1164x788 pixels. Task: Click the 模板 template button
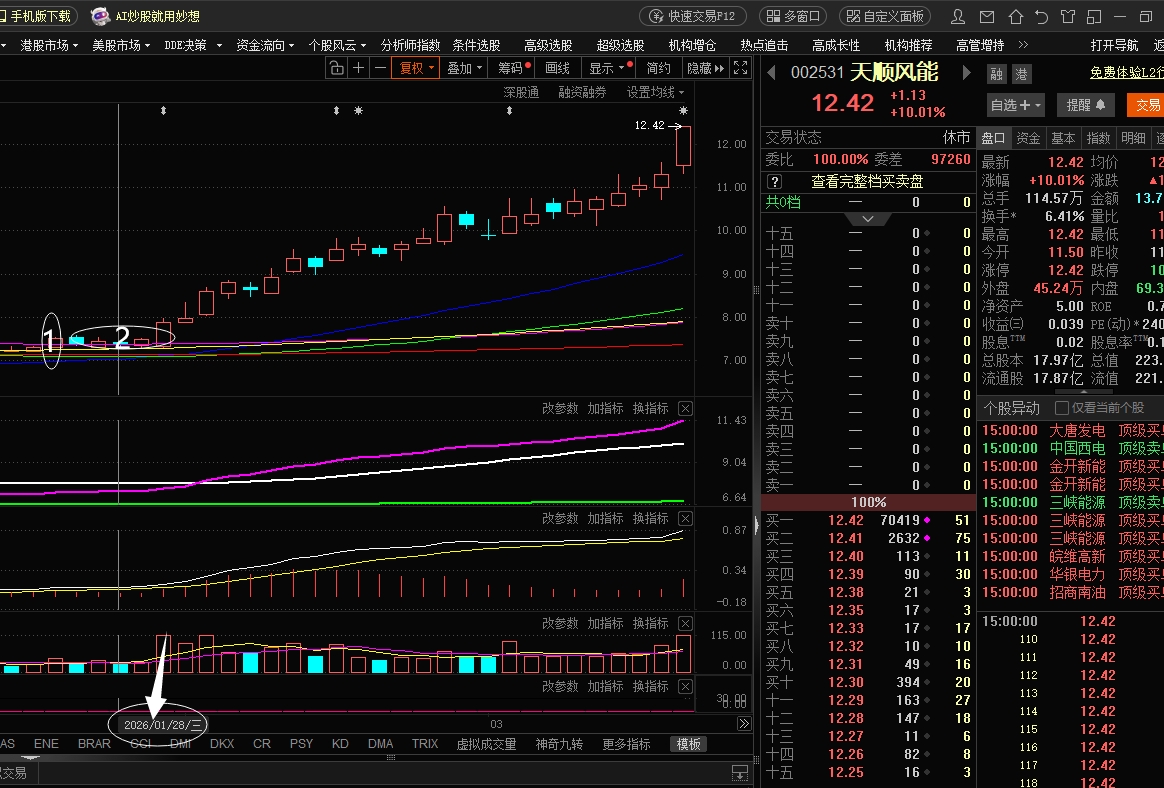coord(687,743)
